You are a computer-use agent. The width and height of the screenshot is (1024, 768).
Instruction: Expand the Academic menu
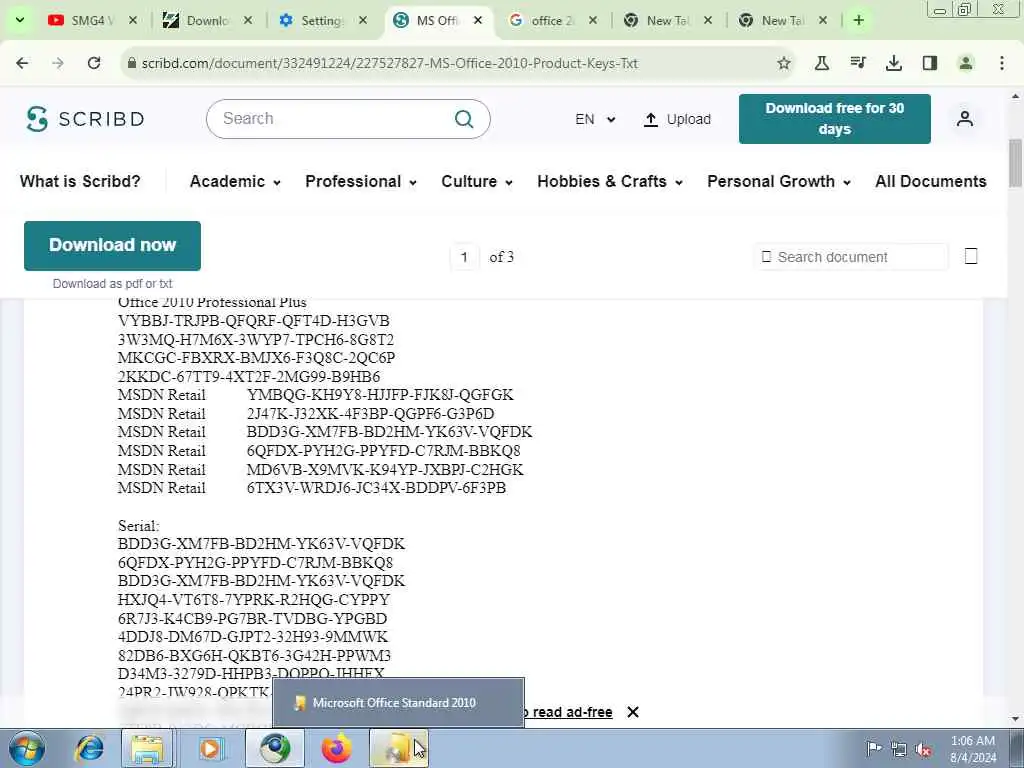tap(235, 182)
